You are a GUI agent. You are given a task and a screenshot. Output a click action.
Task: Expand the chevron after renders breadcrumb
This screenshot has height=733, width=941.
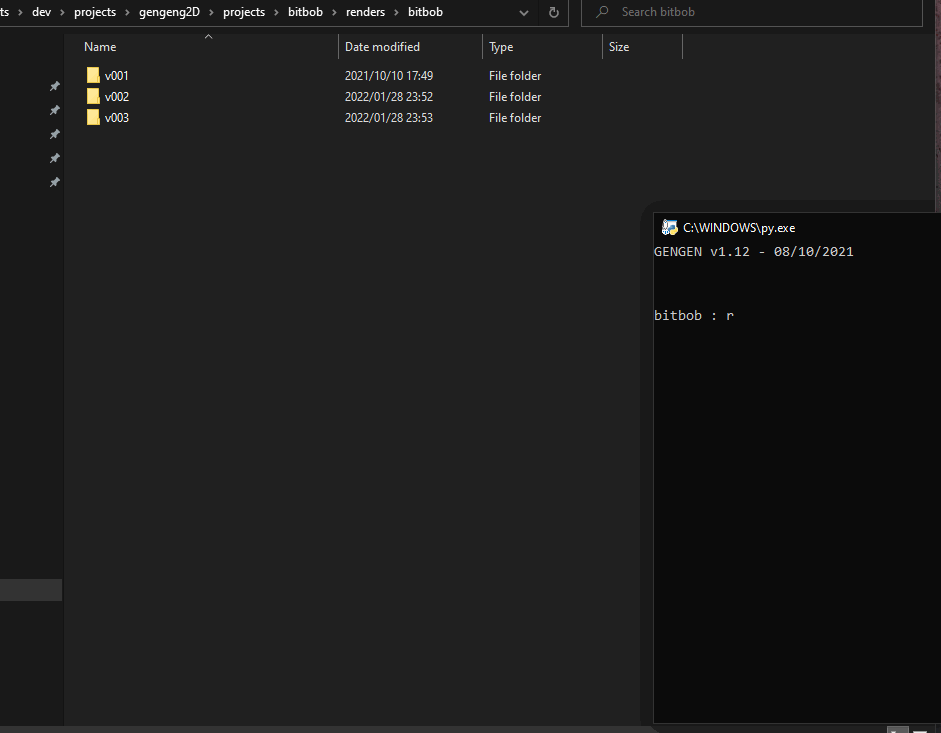pyautogui.click(x=396, y=12)
